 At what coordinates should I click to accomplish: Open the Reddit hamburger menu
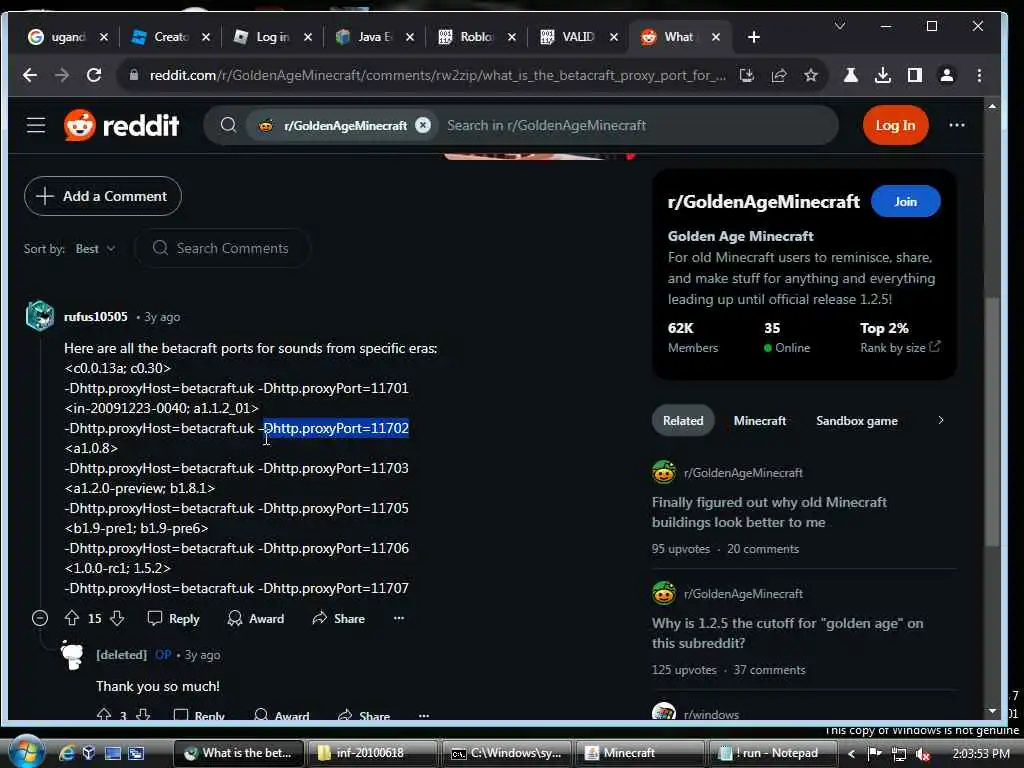(36, 125)
